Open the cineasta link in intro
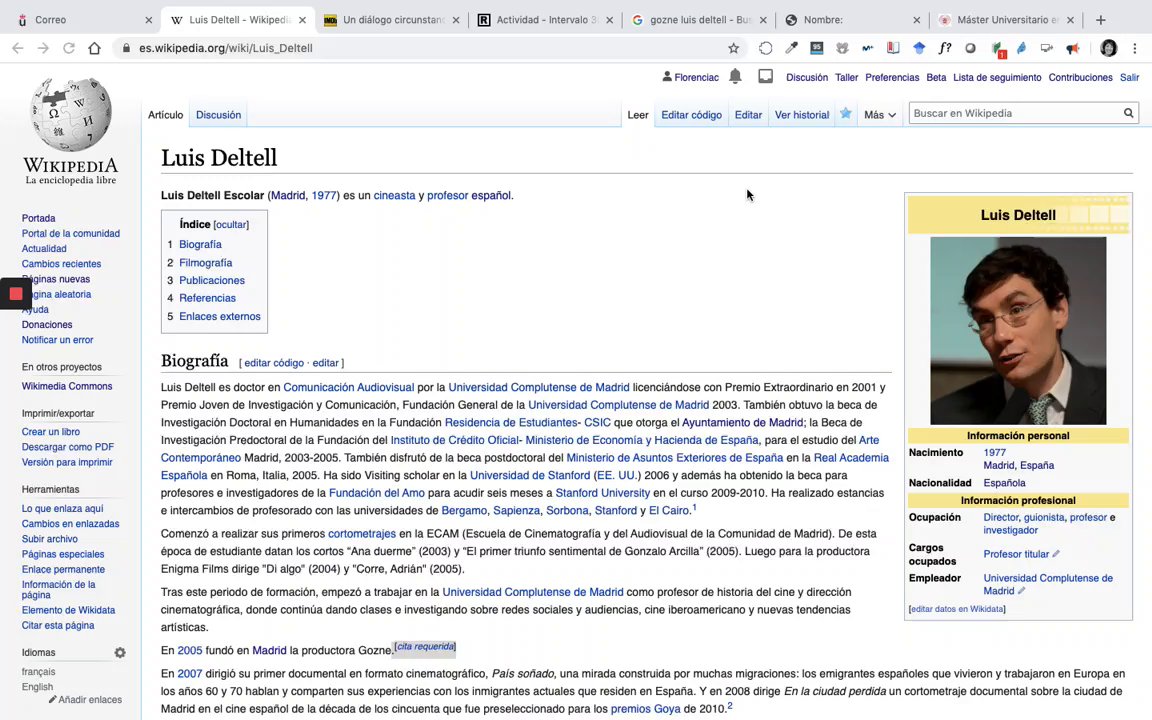1152x720 pixels. (x=395, y=195)
